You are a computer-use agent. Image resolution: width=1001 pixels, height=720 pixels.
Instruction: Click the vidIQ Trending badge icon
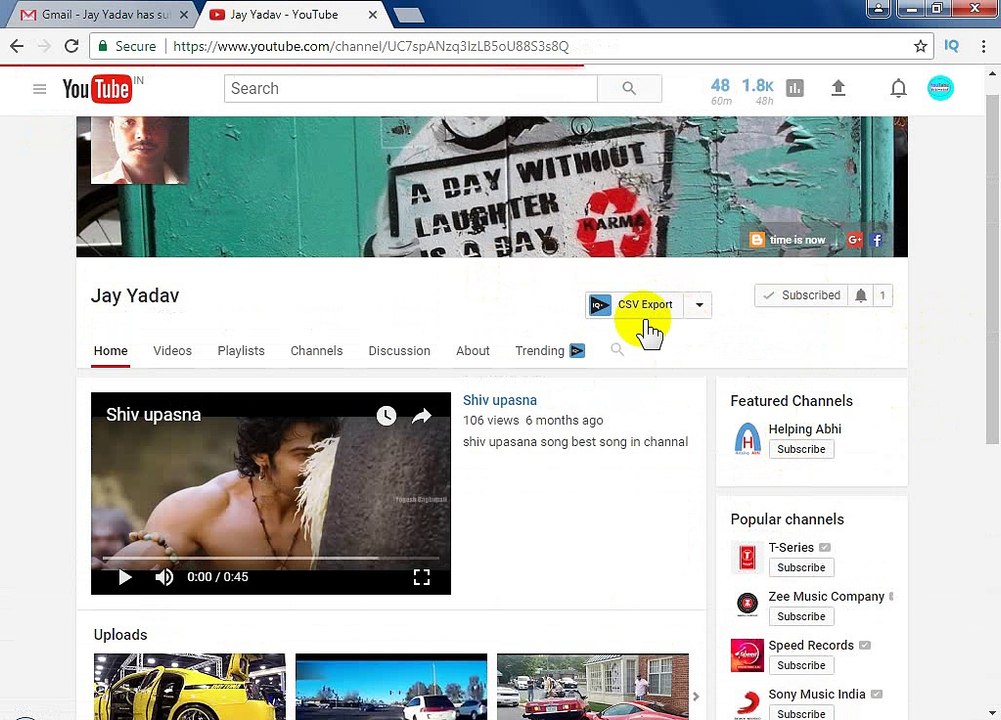click(x=577, y=350)
